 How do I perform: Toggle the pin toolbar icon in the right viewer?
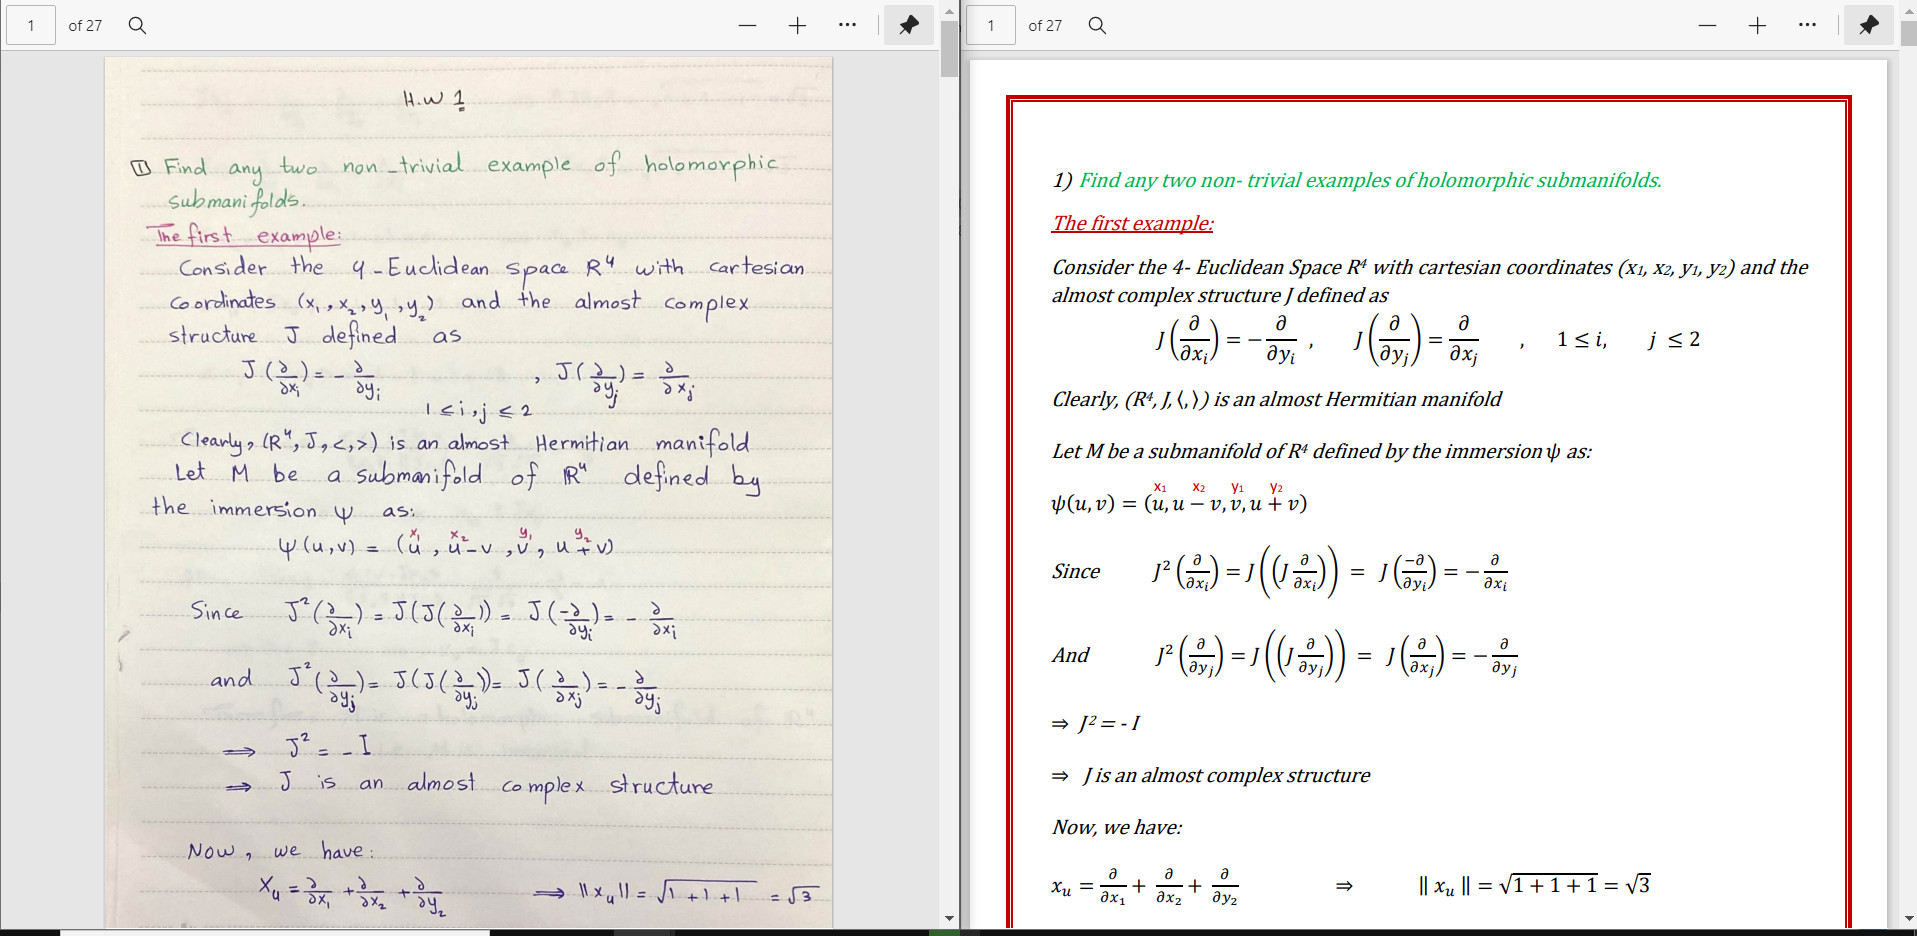click(x=1868, y=25)
